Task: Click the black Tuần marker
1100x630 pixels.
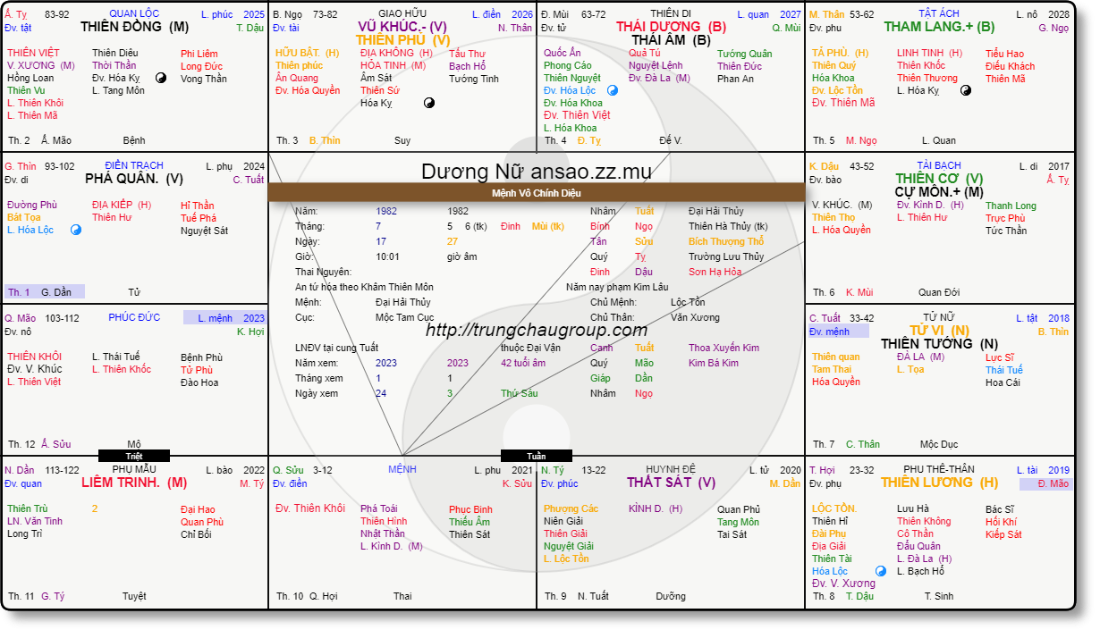Action: pos(536,456)
